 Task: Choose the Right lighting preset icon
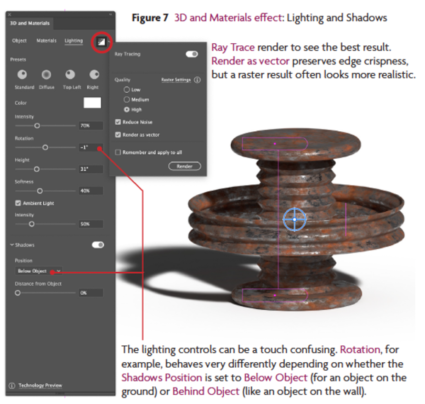94,74
